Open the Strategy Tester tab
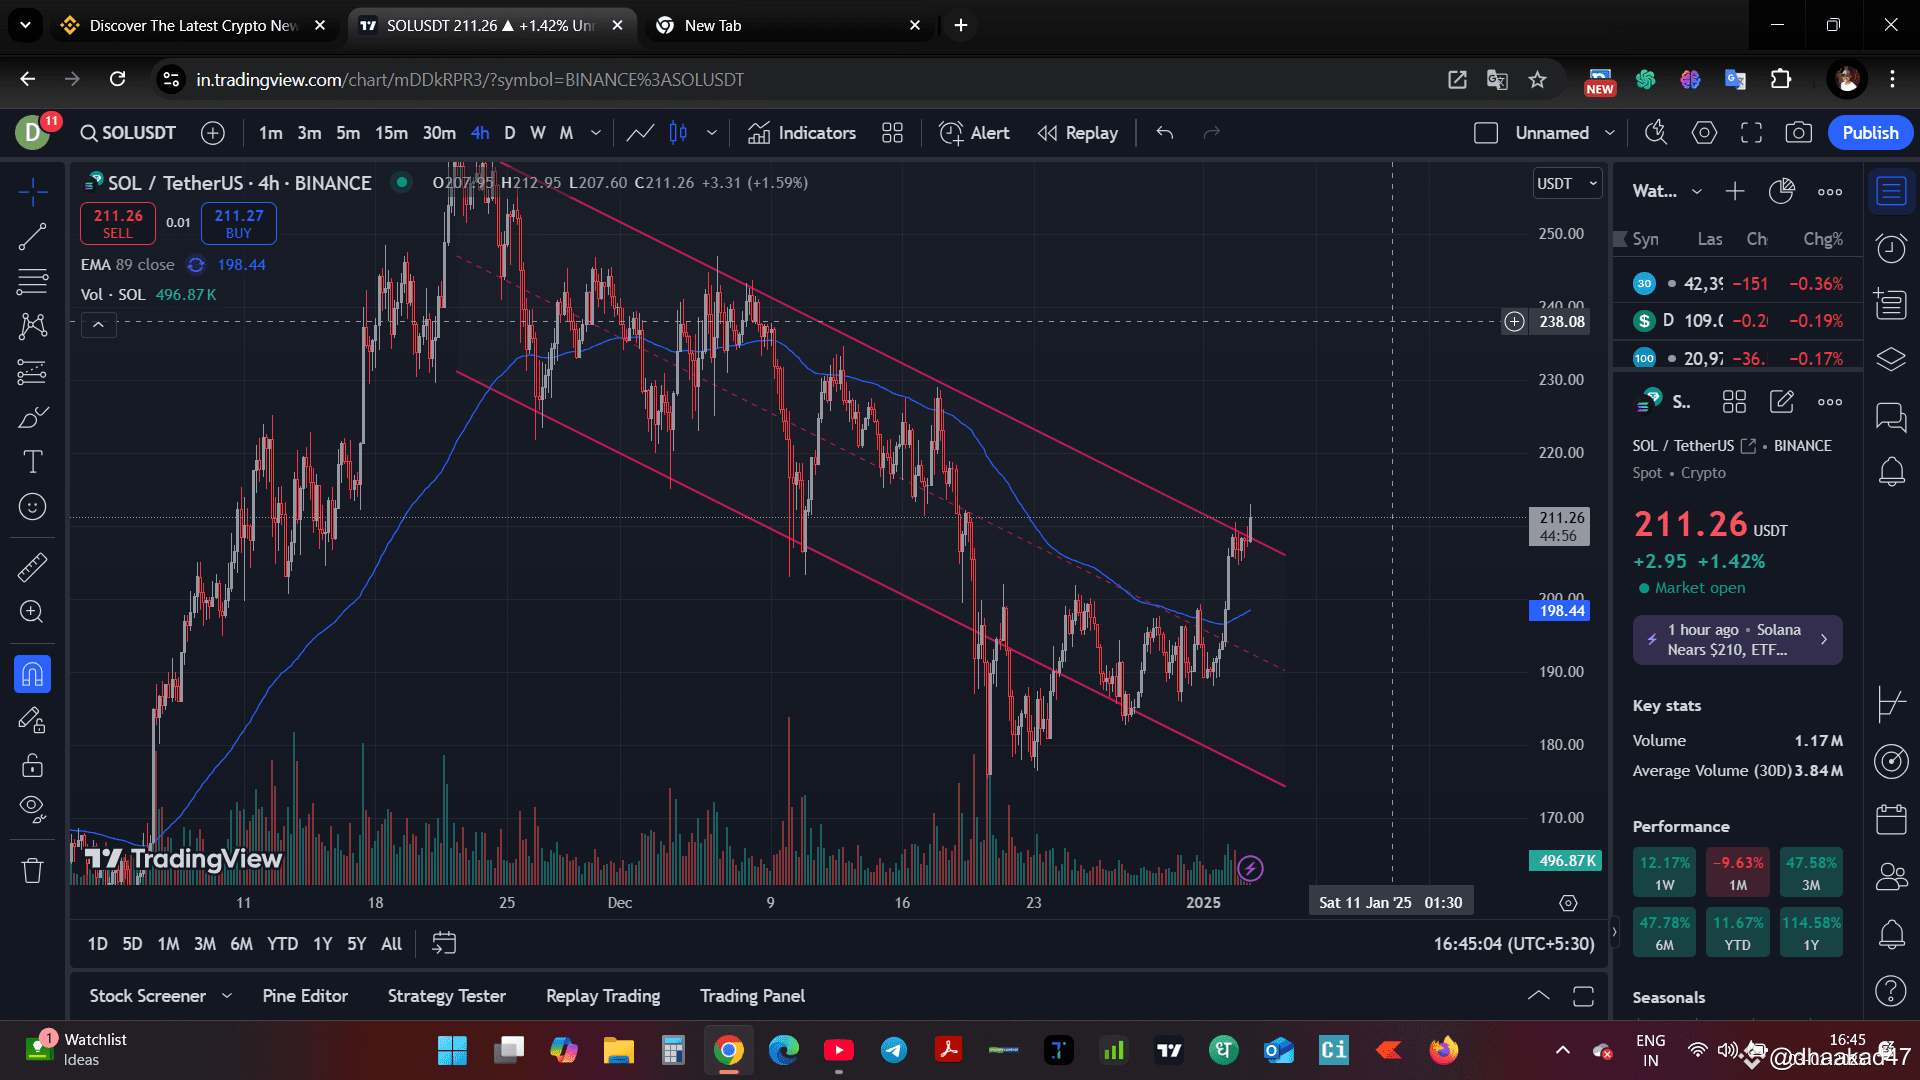1920x1080 pixels. 447,996
